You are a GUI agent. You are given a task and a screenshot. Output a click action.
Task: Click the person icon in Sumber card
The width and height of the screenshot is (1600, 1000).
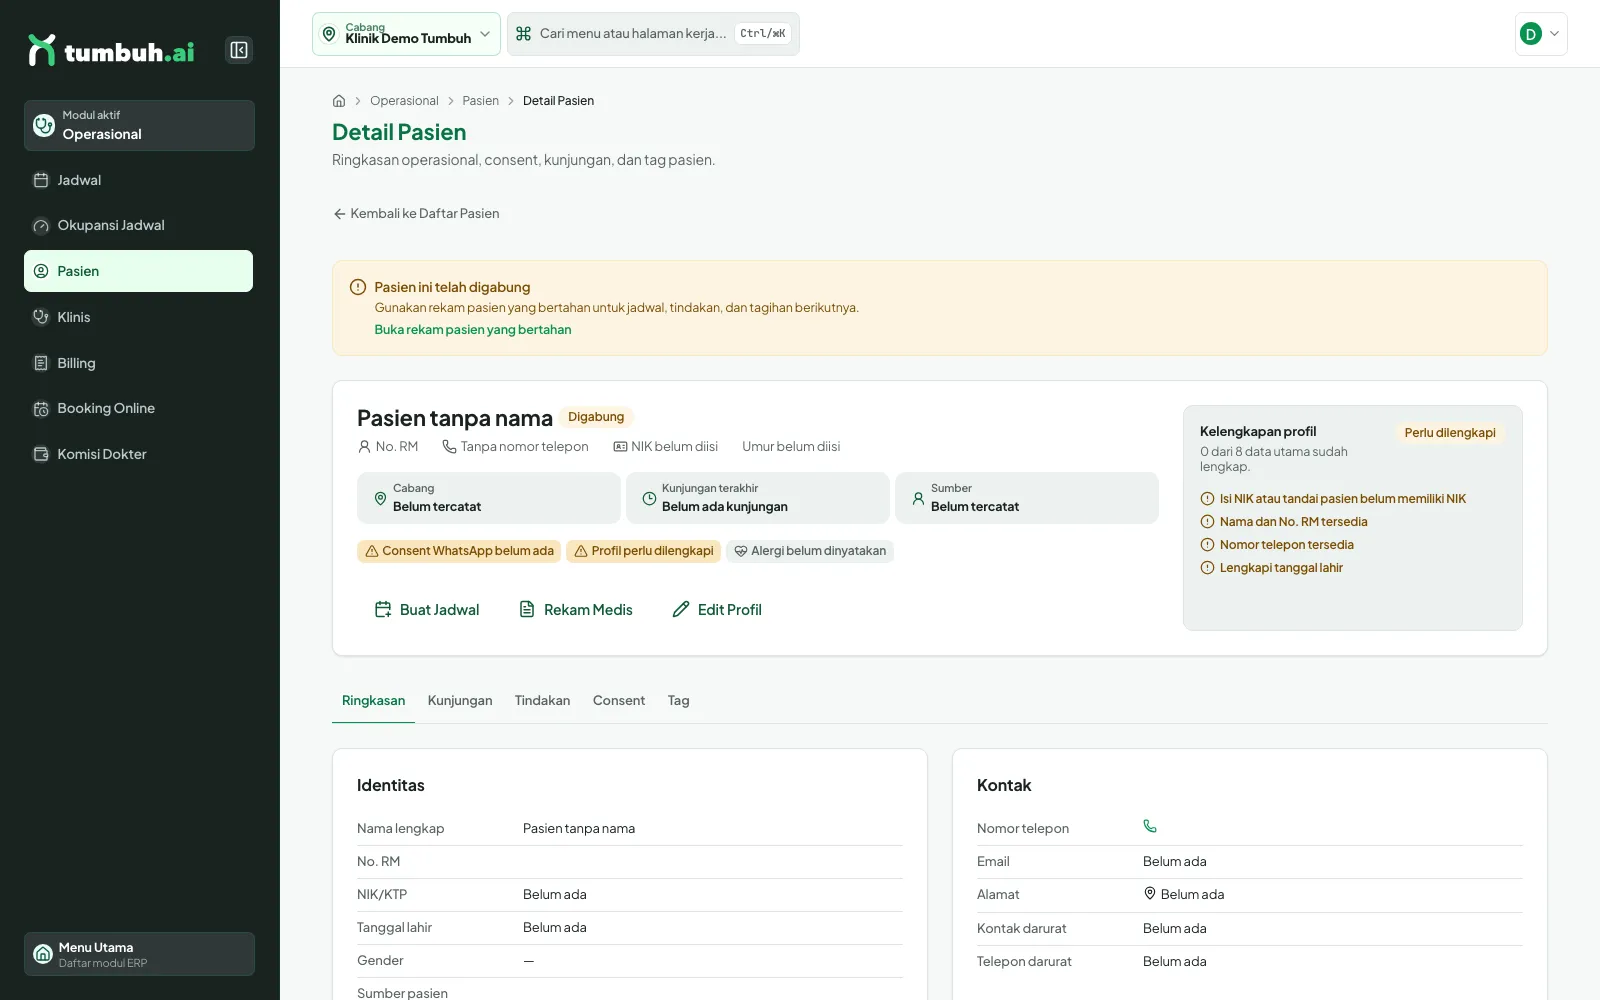pos(918,498)
